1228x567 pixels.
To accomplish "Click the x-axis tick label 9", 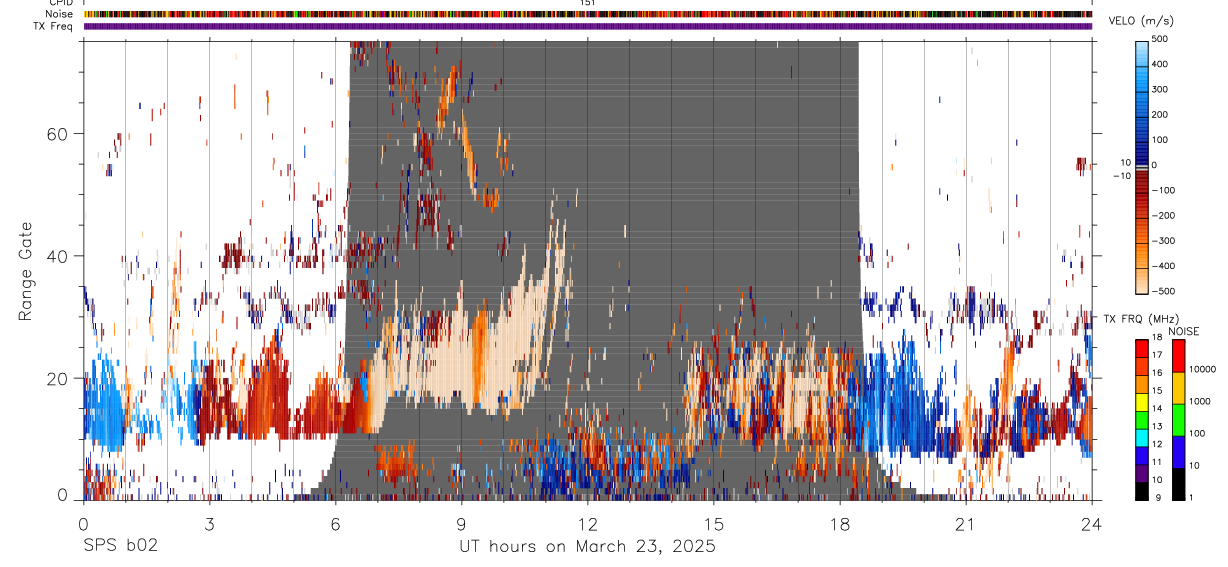I will click(x=461, y=523).
